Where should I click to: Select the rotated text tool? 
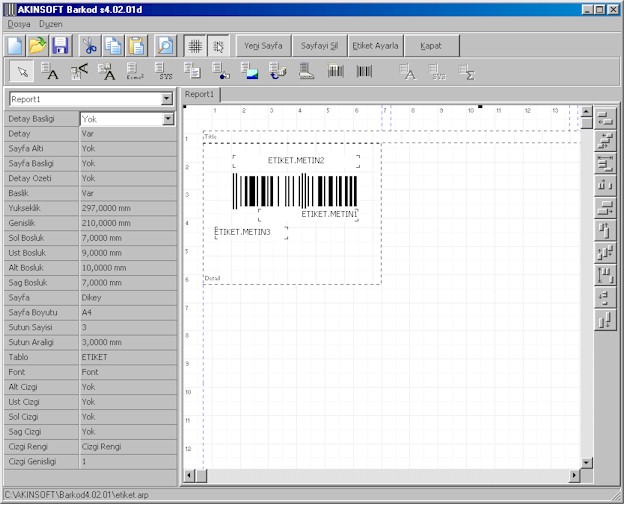click(79, 72)
